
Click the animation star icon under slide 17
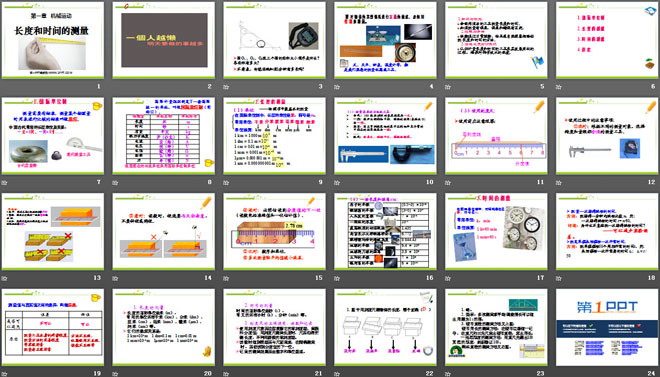(448, 278)
